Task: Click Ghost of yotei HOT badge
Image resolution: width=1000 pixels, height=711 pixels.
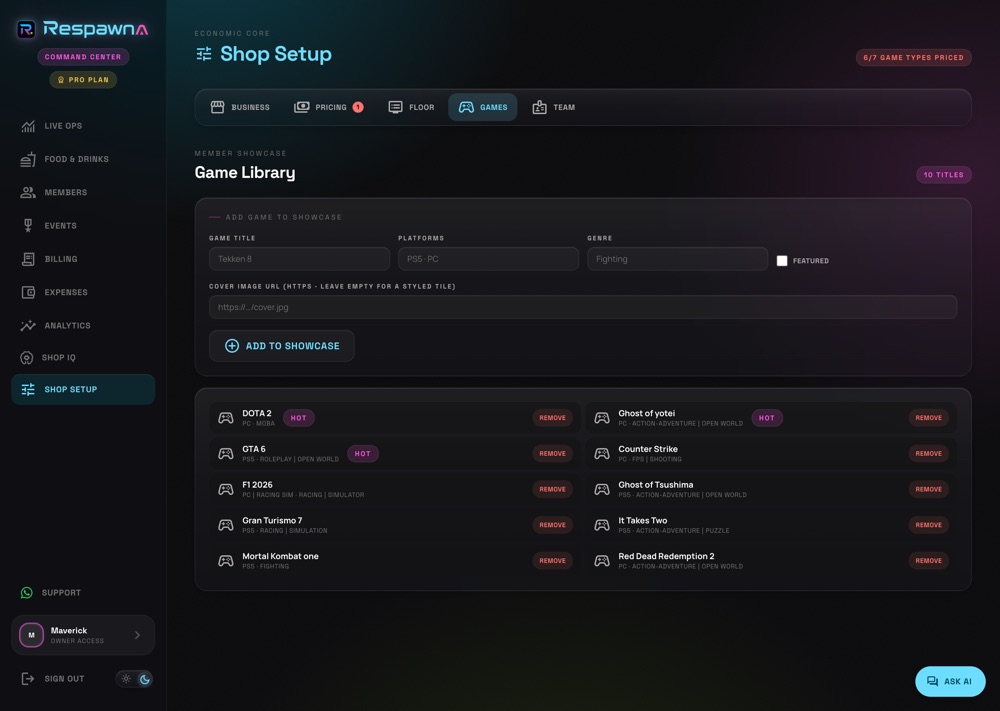Action: pos(767,418)
